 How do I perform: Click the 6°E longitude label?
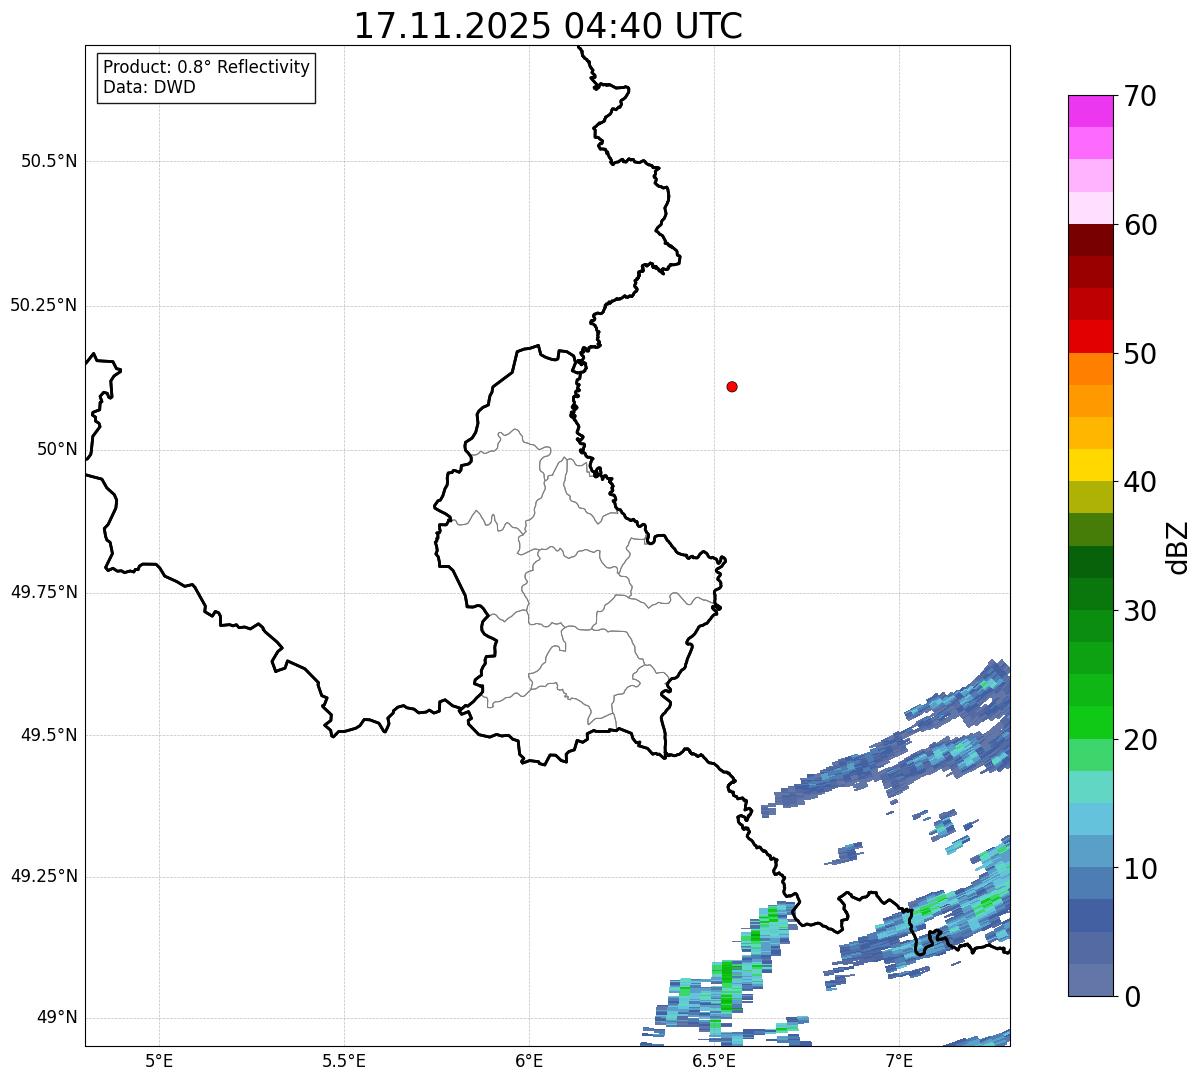point(529,1060)
